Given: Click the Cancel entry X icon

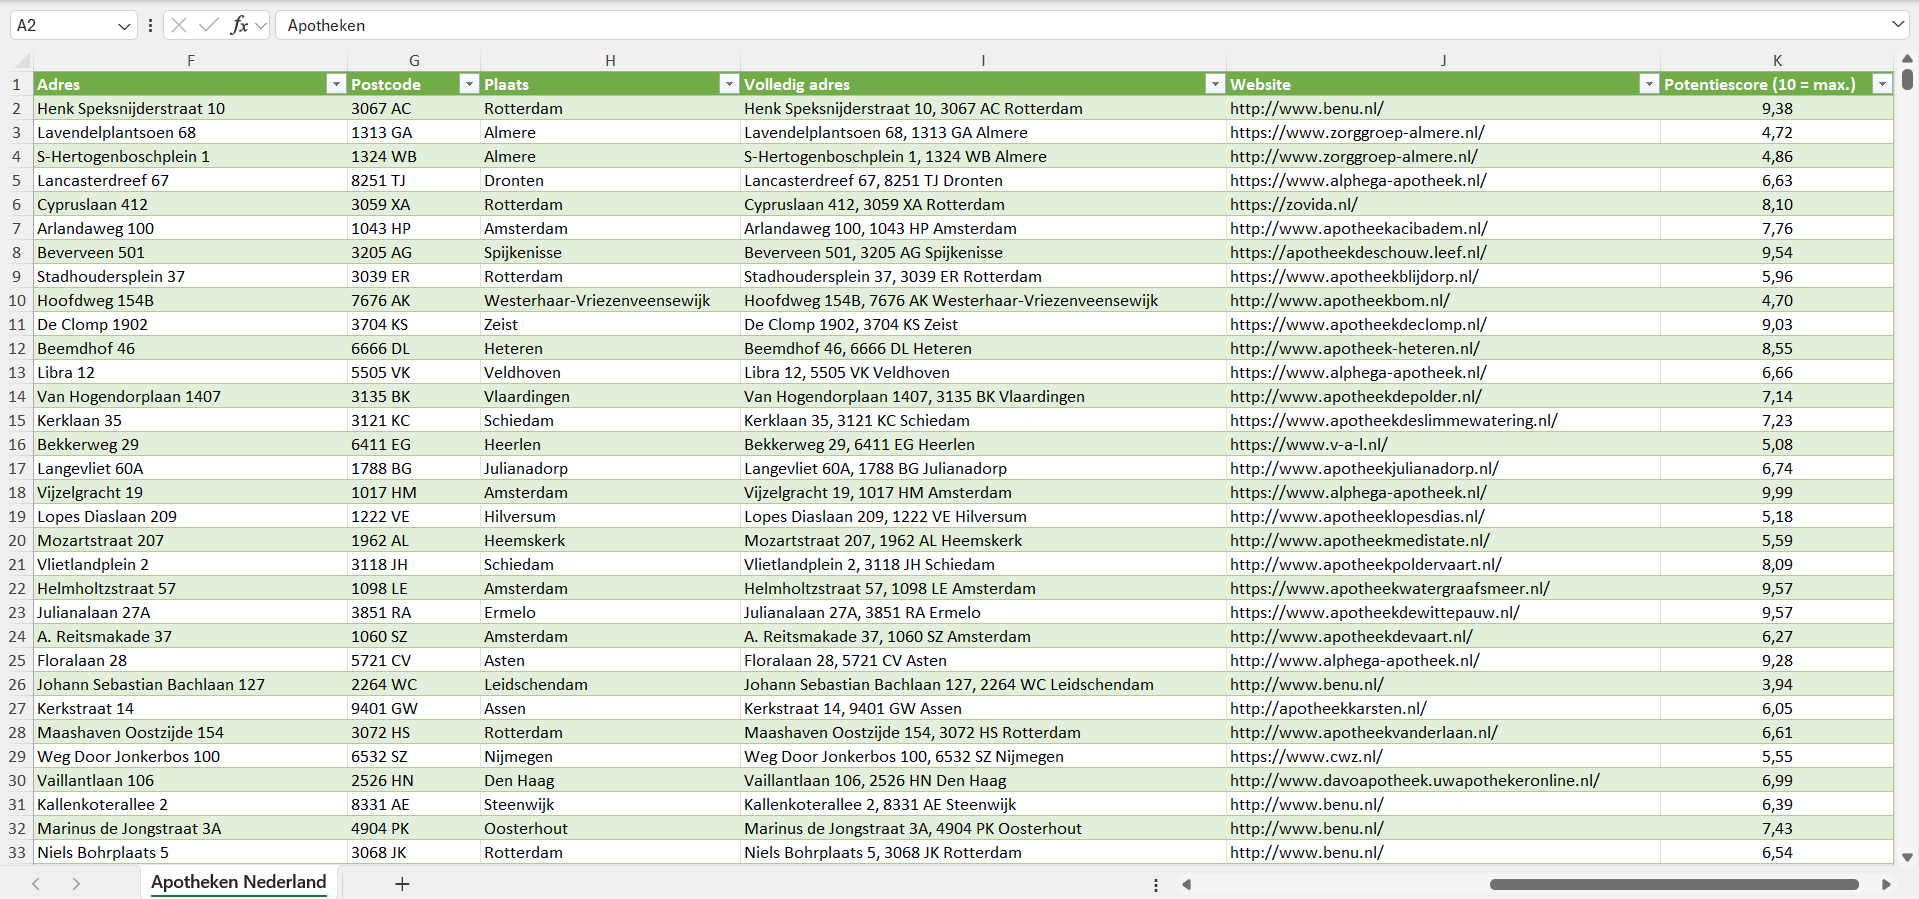Looking at the screenshot, I should [x=179, y=25].
